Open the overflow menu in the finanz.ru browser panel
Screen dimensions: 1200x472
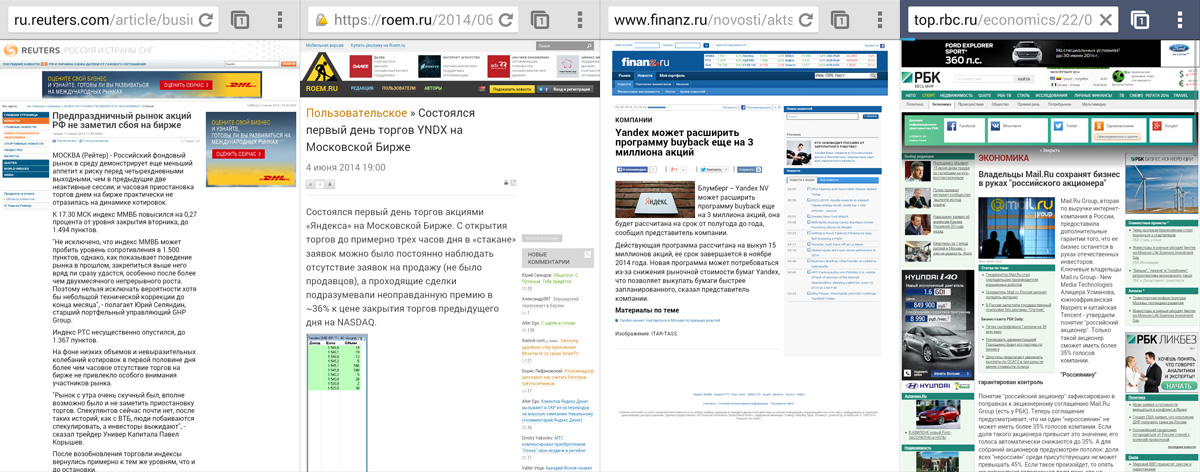[880, 20]
